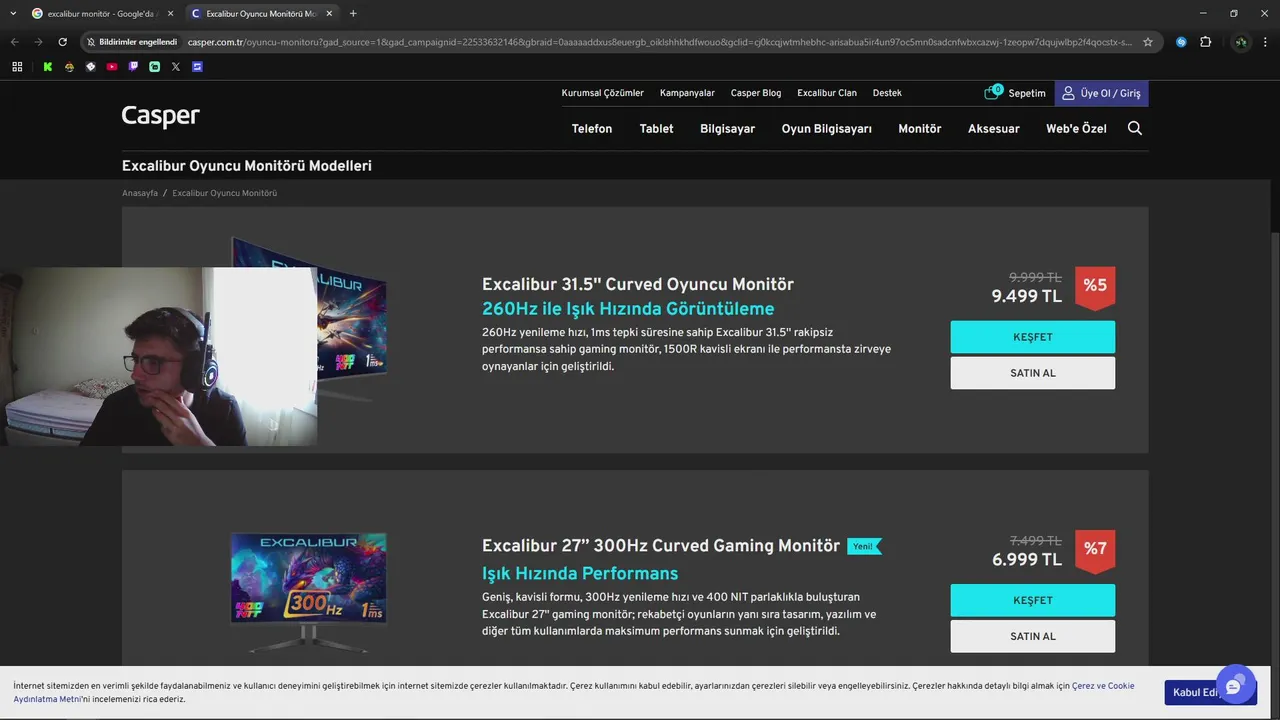Click the 9.499 TL price
The height and width of the screenshot is (720, 1280).
click(x=1027, y=297)
